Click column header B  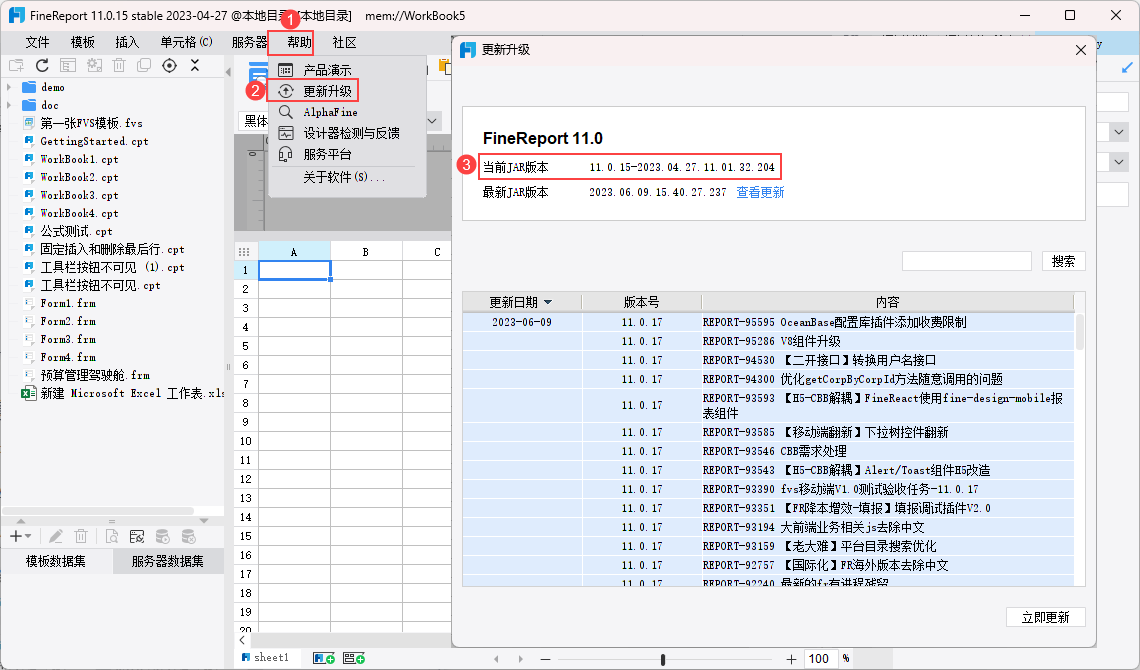click(366, 251)
